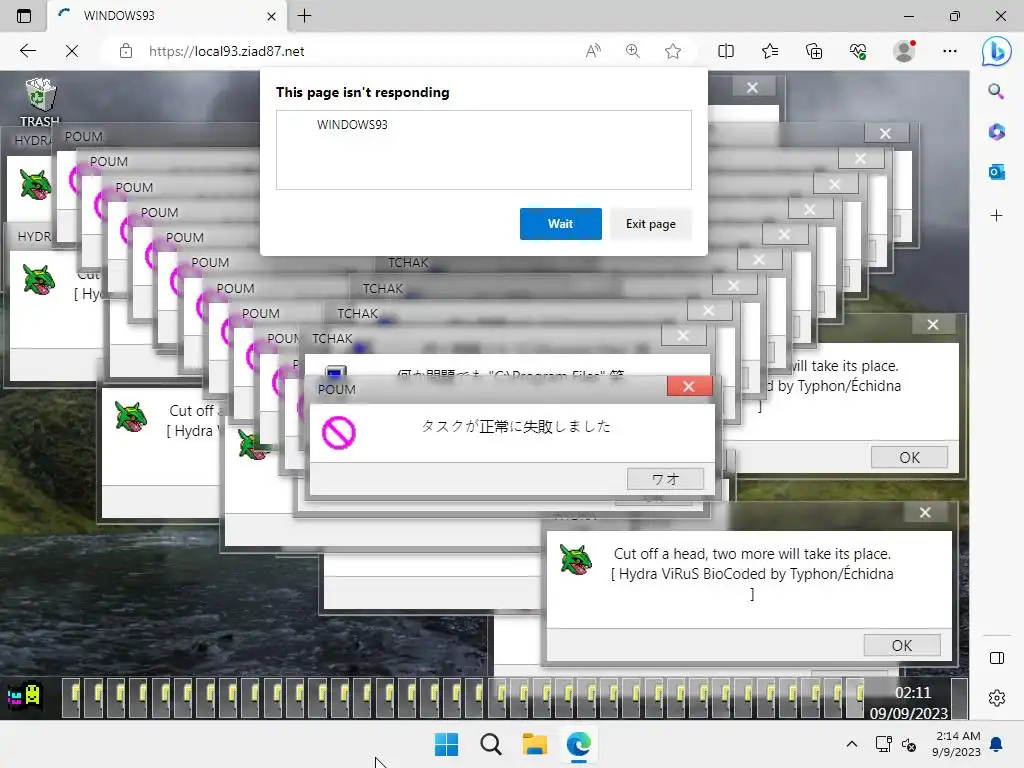Image resolution: width=1024 pixels, height=768 pixels.
Task: Open the Favorites list icon
Action: 770,51
